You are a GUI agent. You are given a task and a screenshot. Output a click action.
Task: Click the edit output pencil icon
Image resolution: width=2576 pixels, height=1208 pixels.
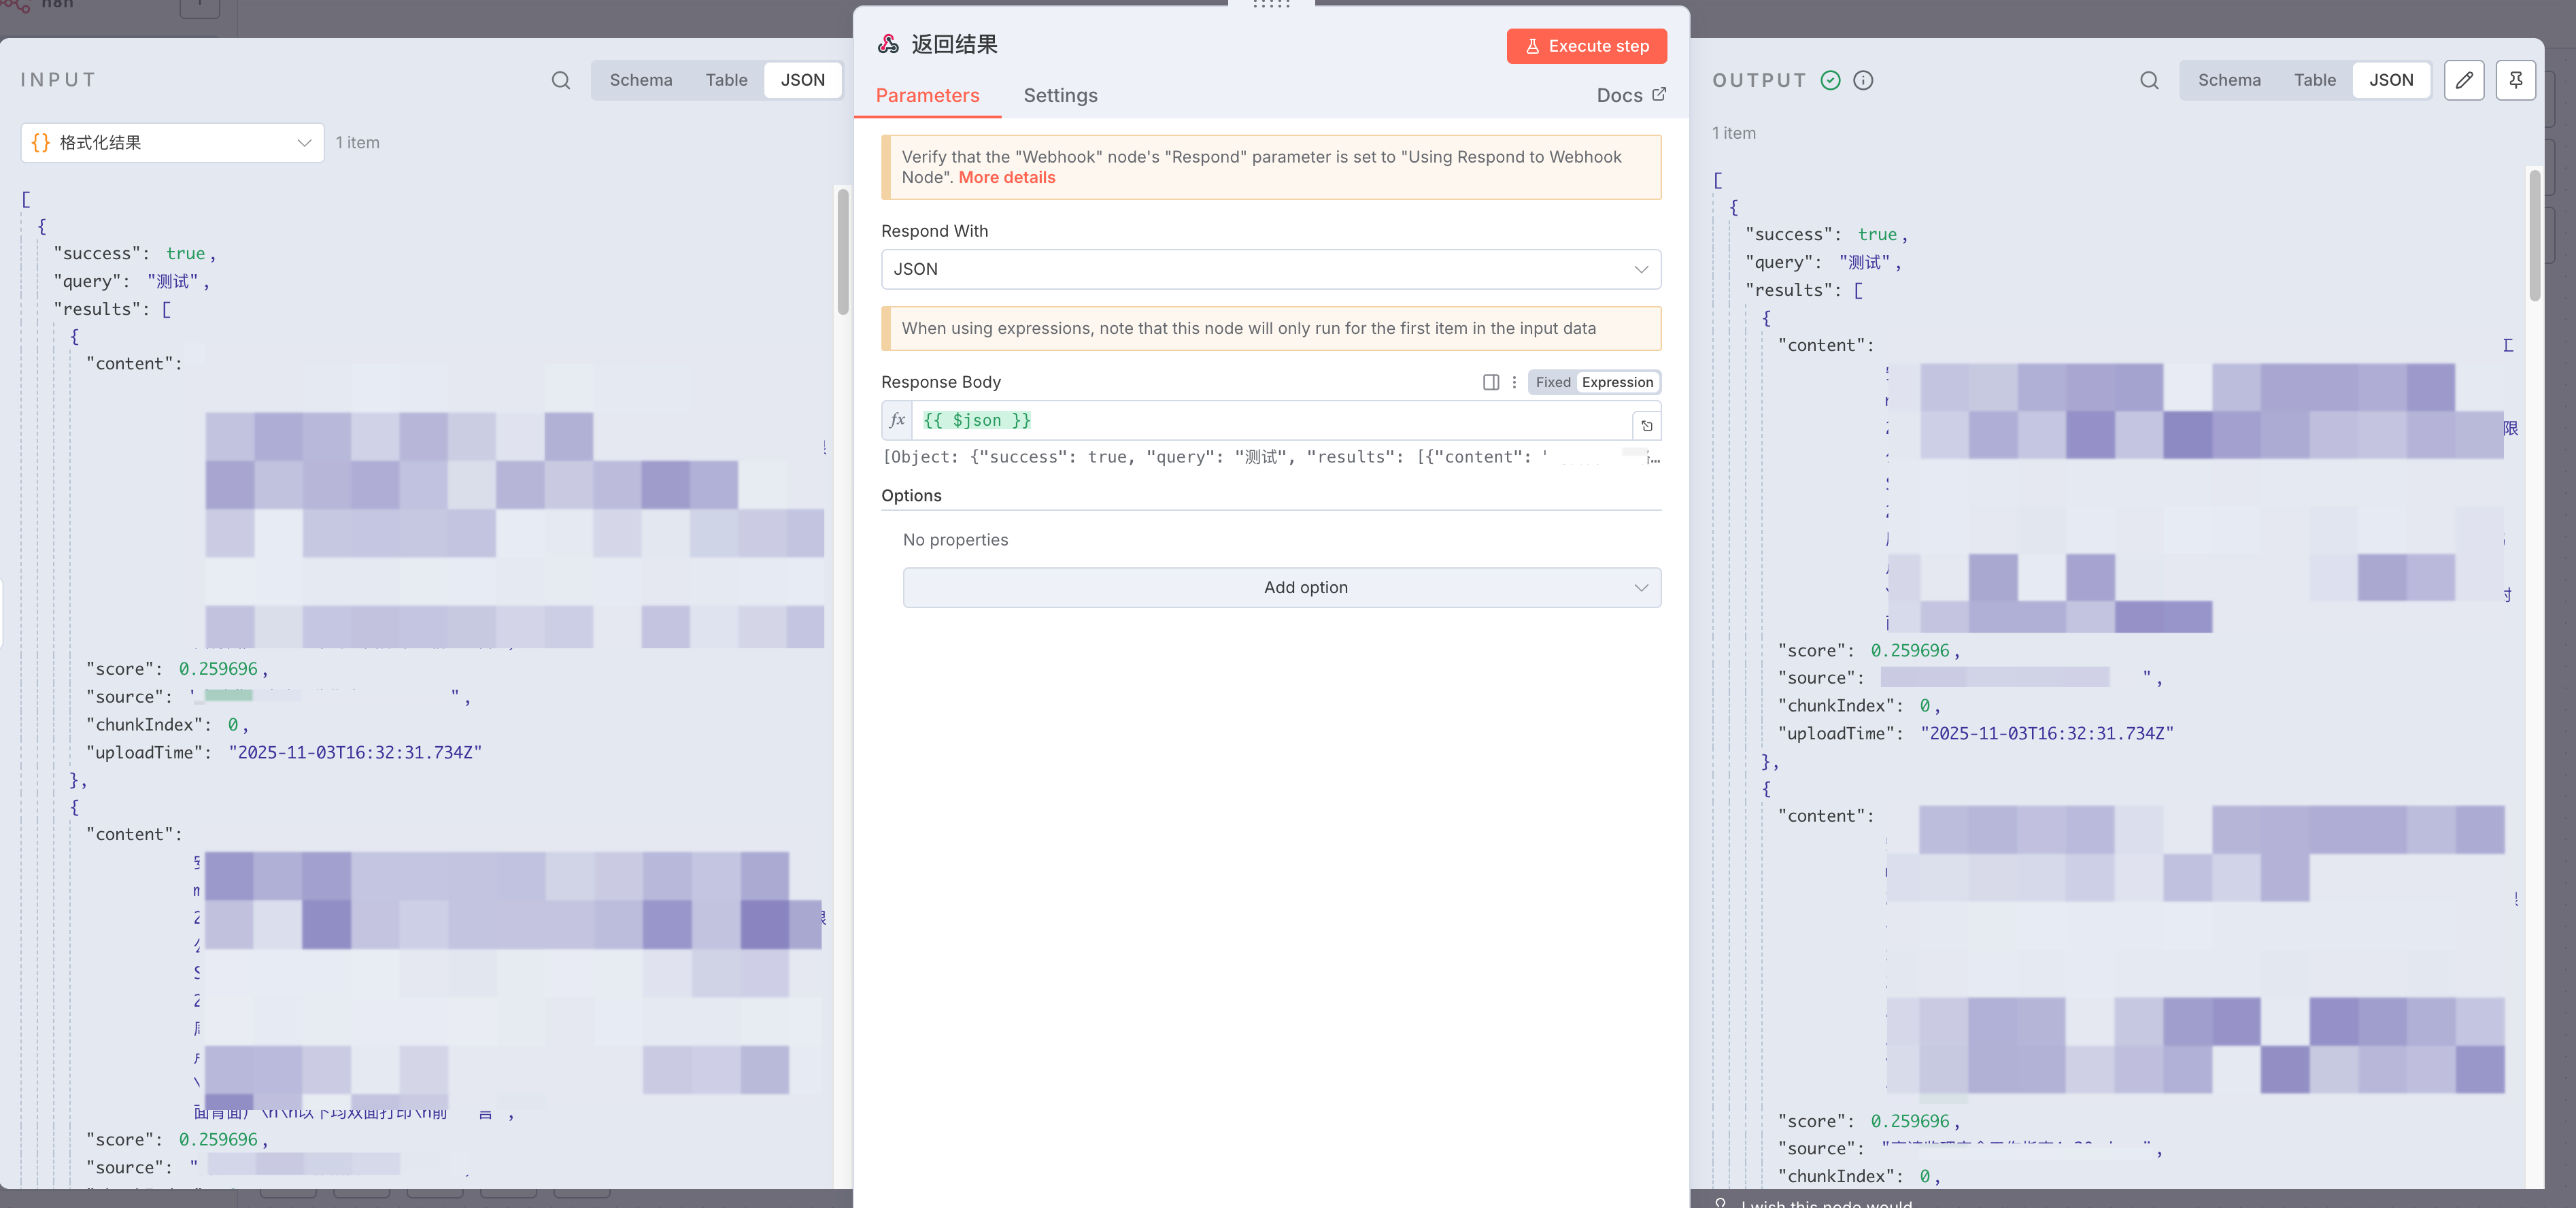pos(2464,80)
